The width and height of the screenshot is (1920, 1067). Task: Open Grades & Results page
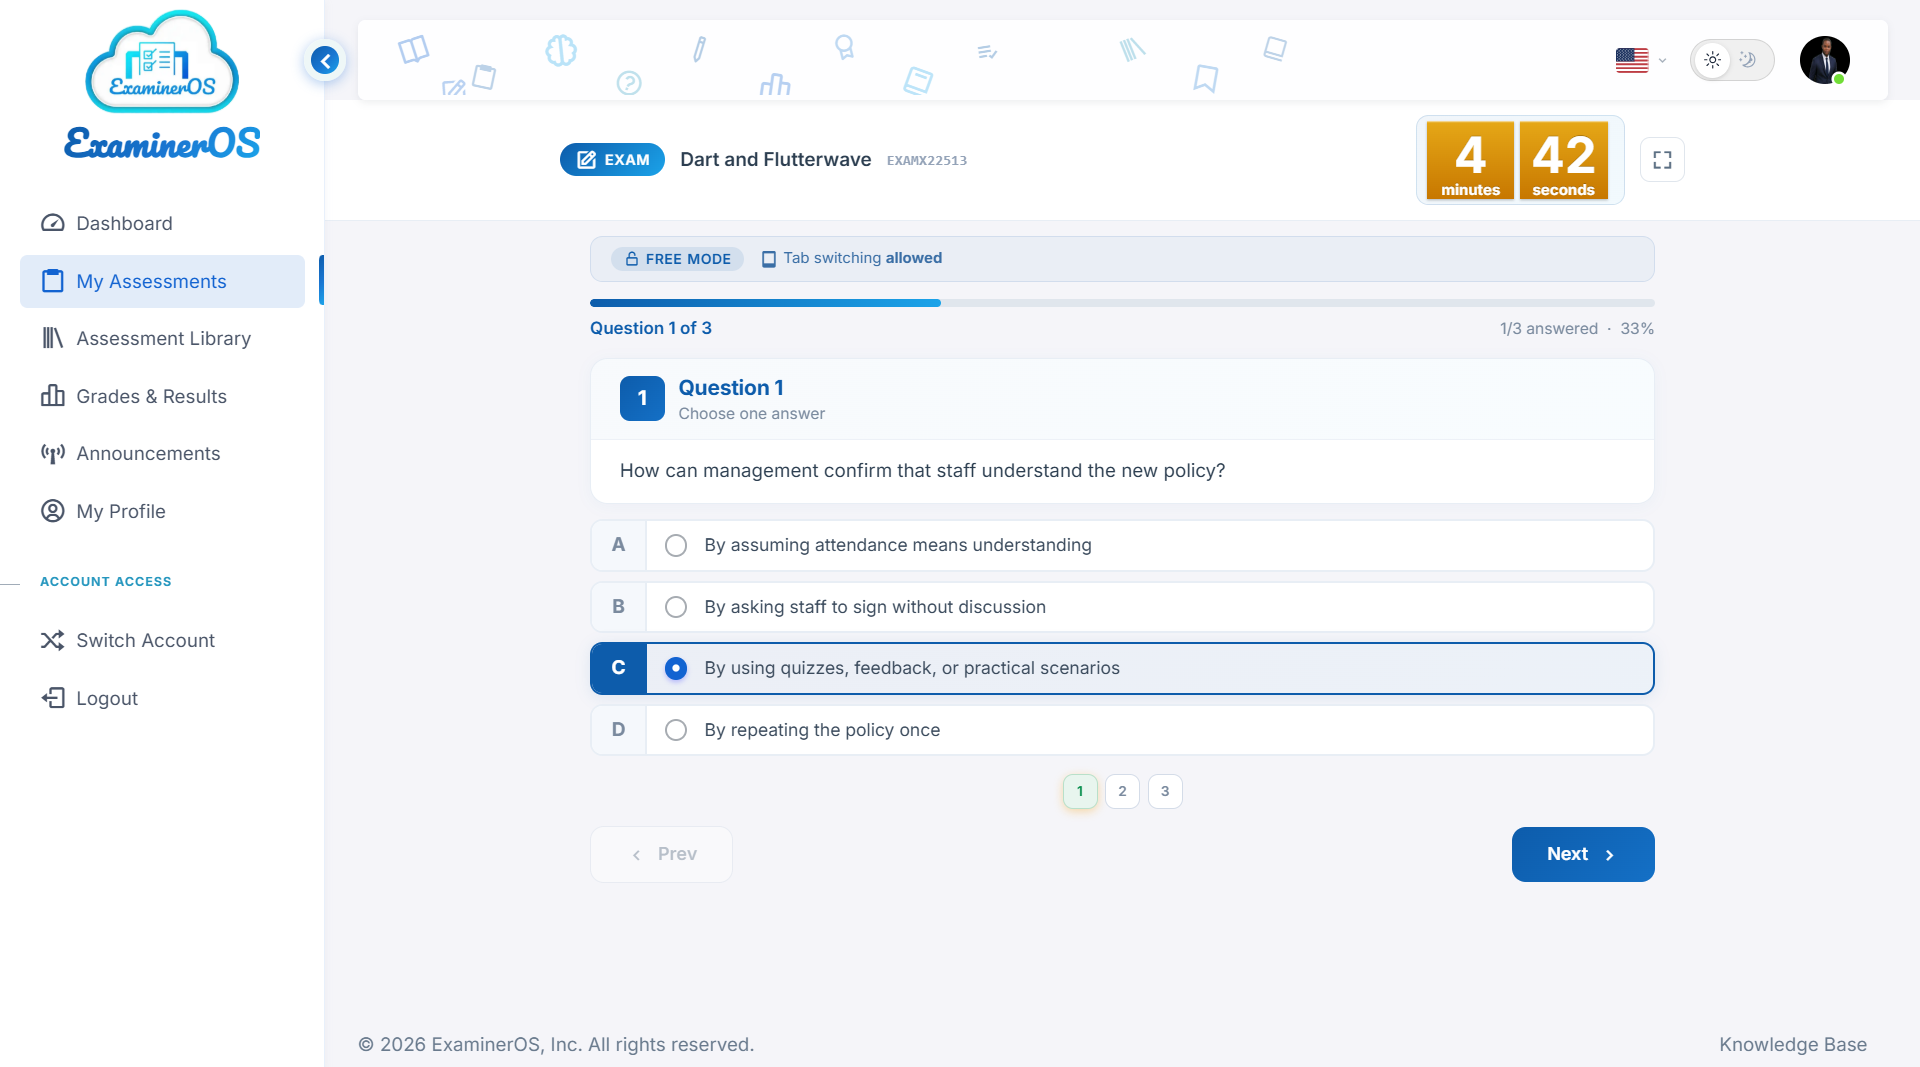click(162, 396)
